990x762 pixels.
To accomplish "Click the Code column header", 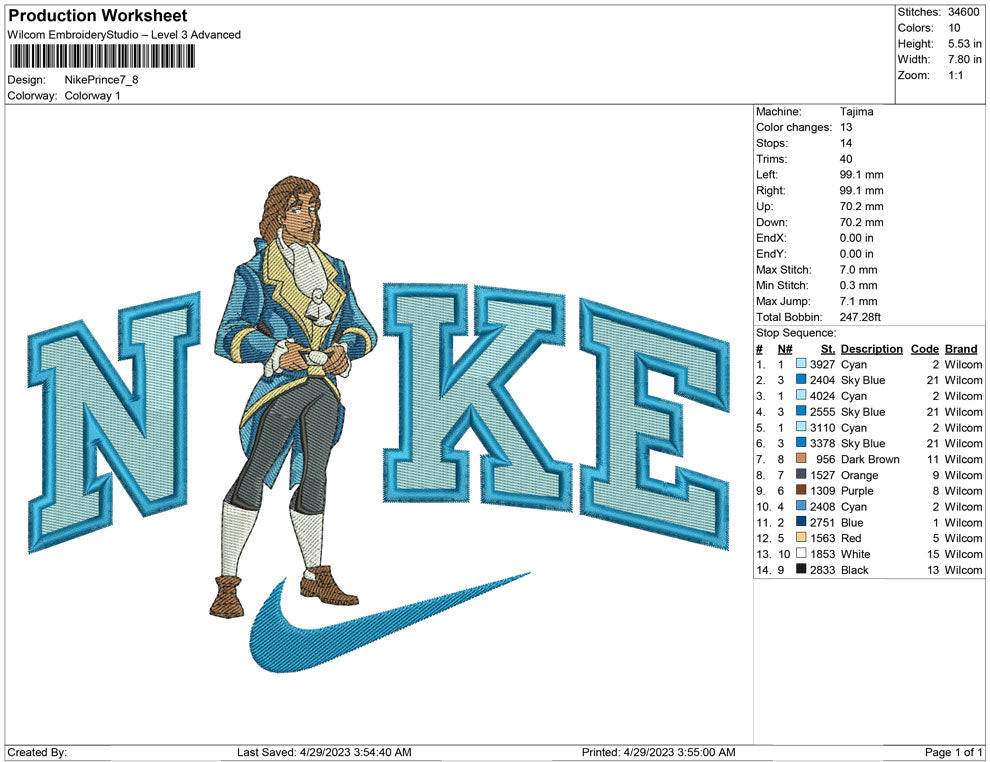I will pos(924,349).
